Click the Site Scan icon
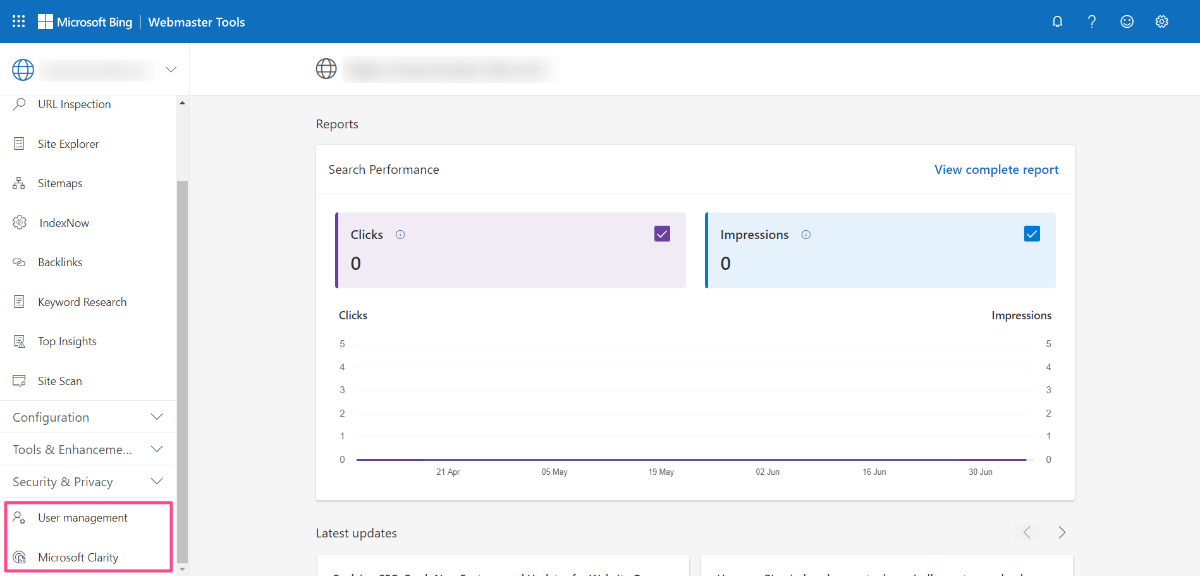Screen dimensions: 1200x576 [x=19, y=381]
